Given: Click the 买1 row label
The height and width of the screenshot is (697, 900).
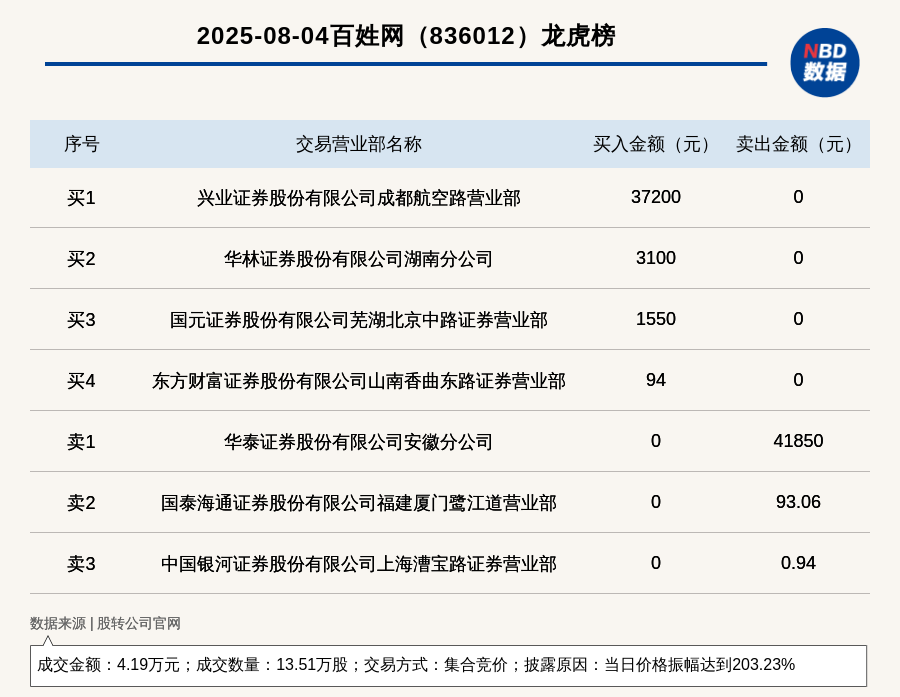Looking at the screenshot, I should click(81, 198).
